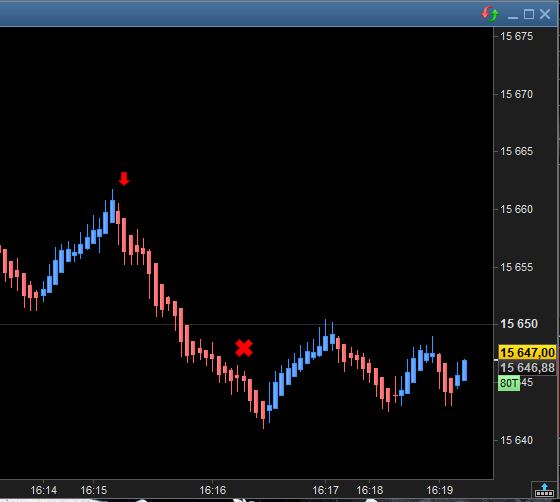Click the green 80T timer label
Screen dimensions: 560x502
pos(509,383)
